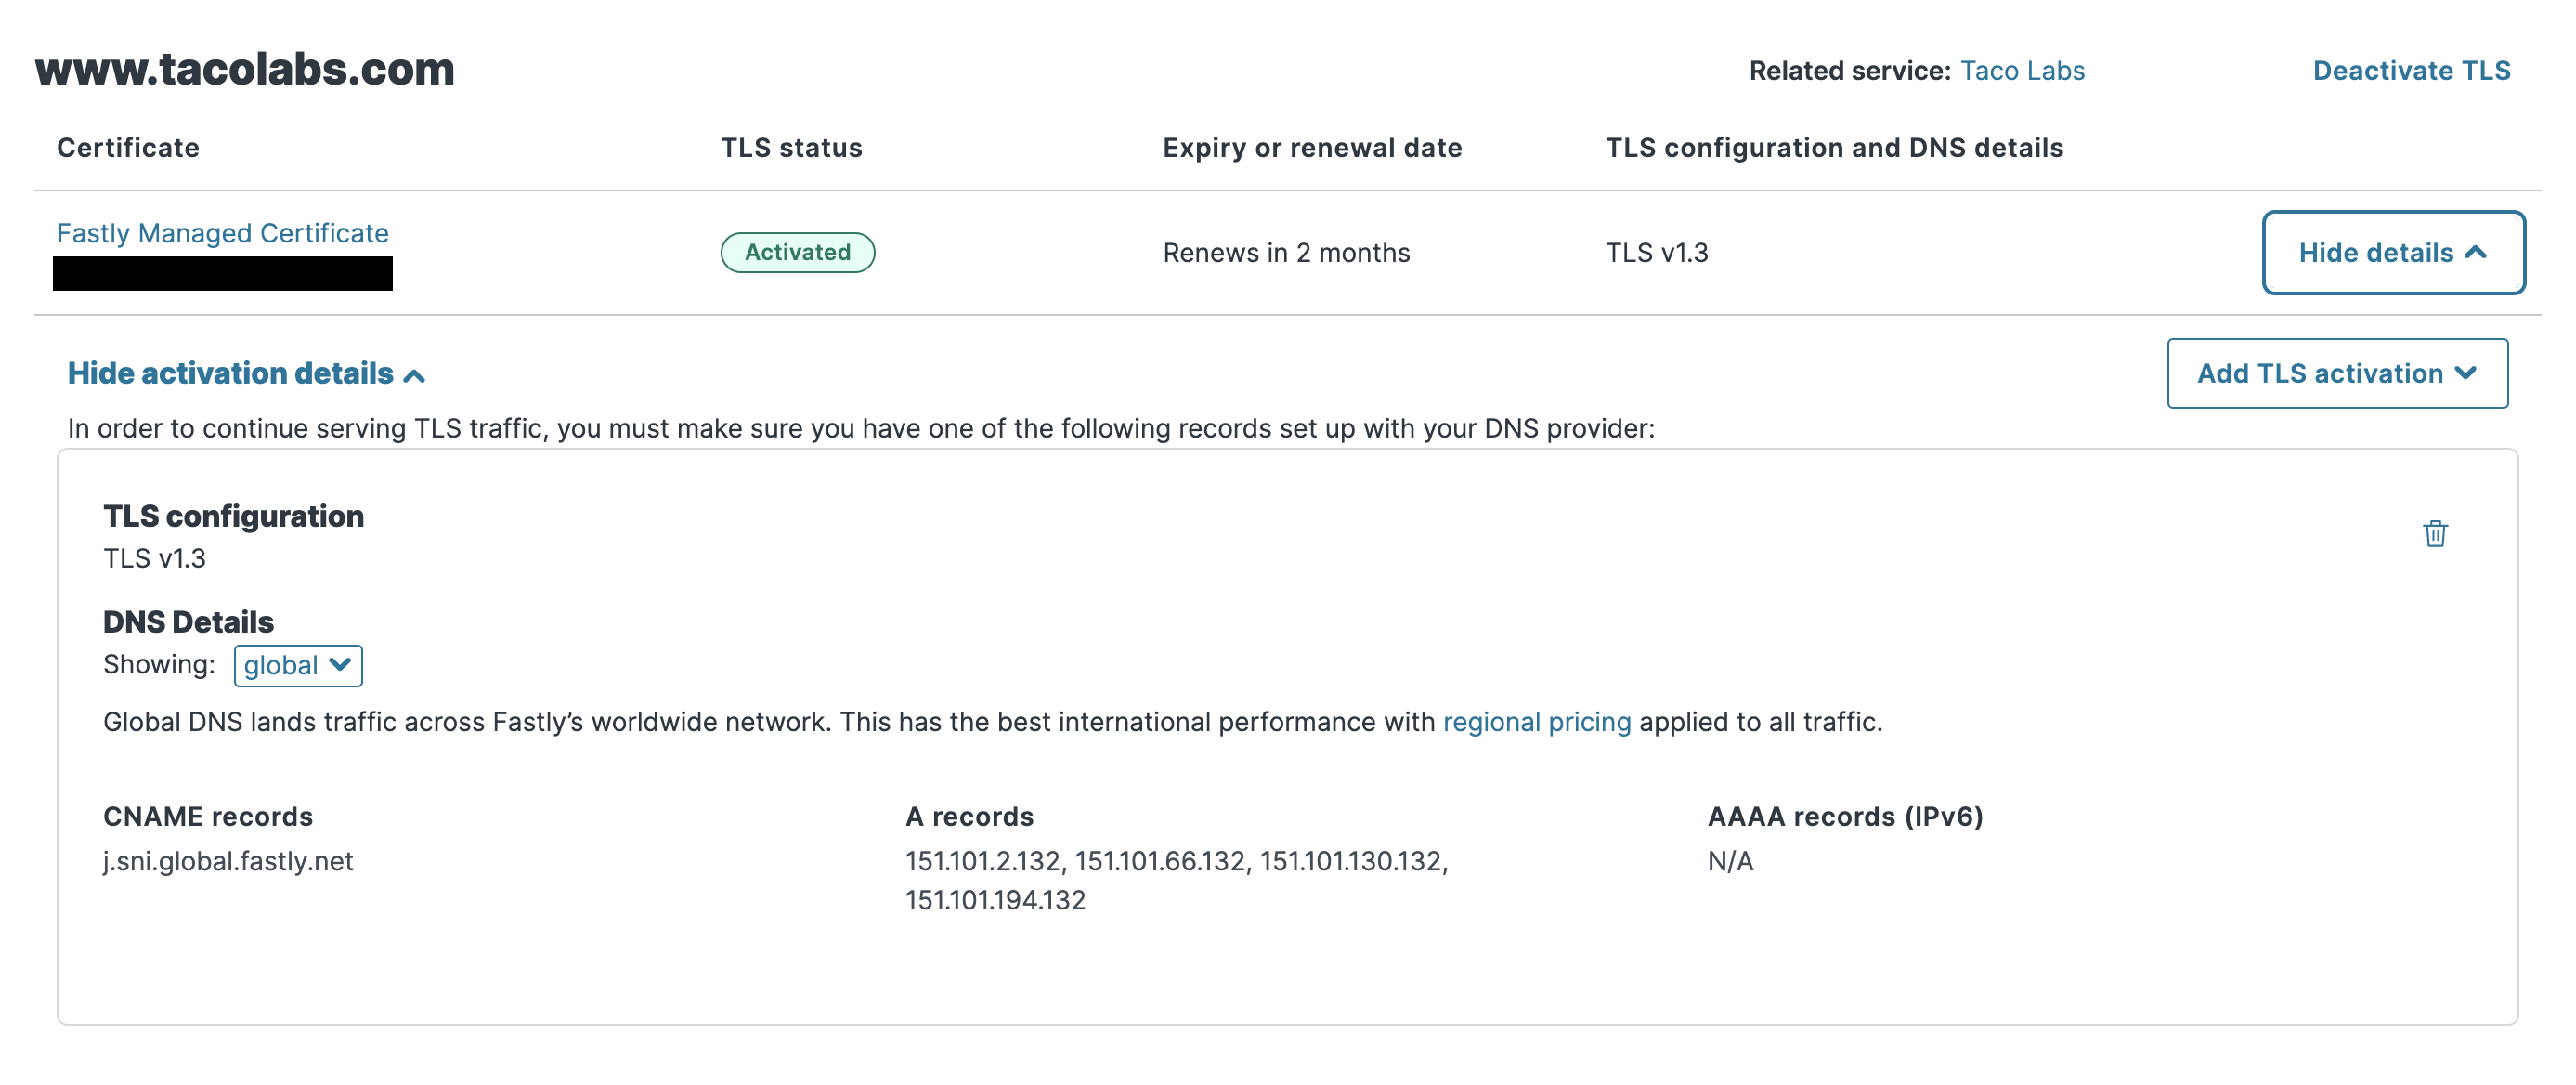
Task: Collapse details using the Hide details chevron
Action: [x=2478, y=253]
